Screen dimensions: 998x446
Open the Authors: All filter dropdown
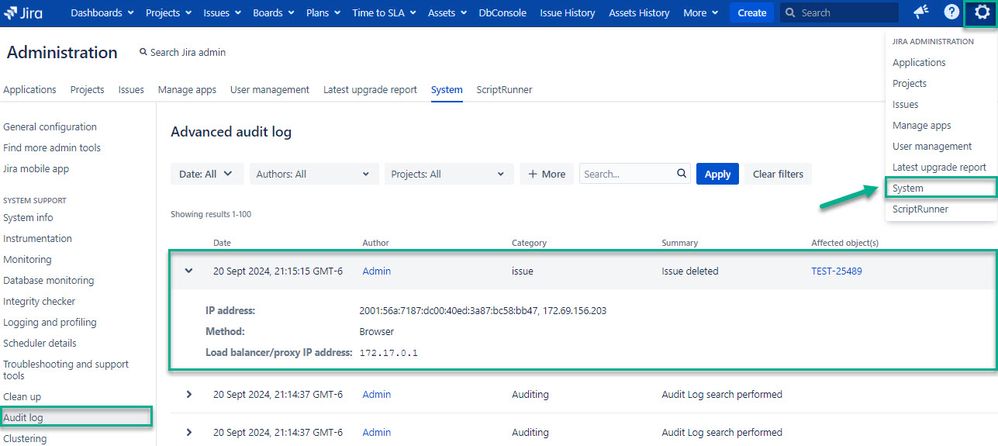tap(313, 174)
